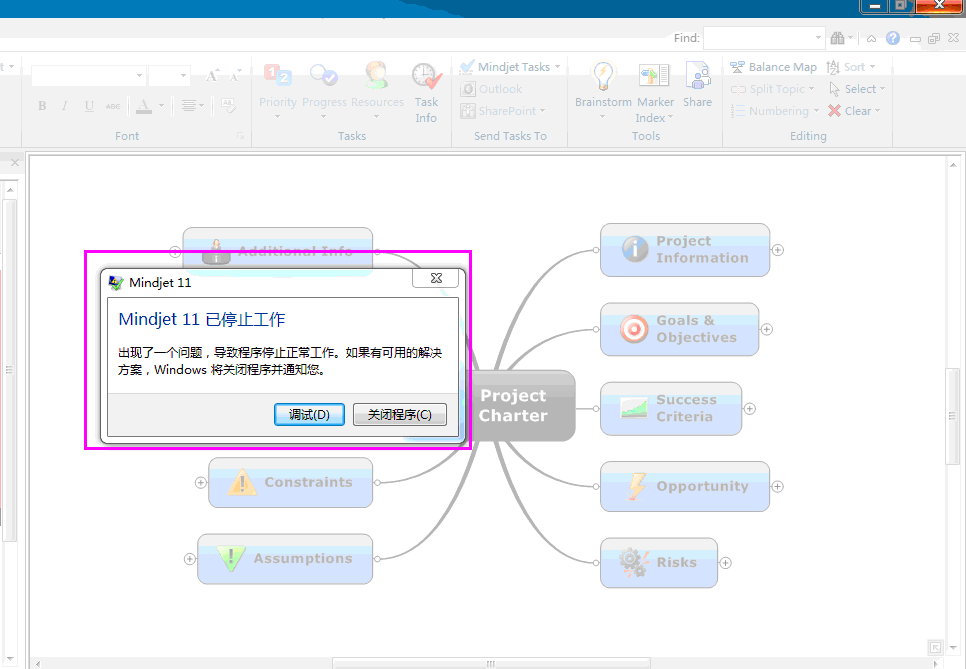Image resolution: width=966 pixels, height=669 pixels.
Task: Click the clear formatting icon
Action: [228, 106]
